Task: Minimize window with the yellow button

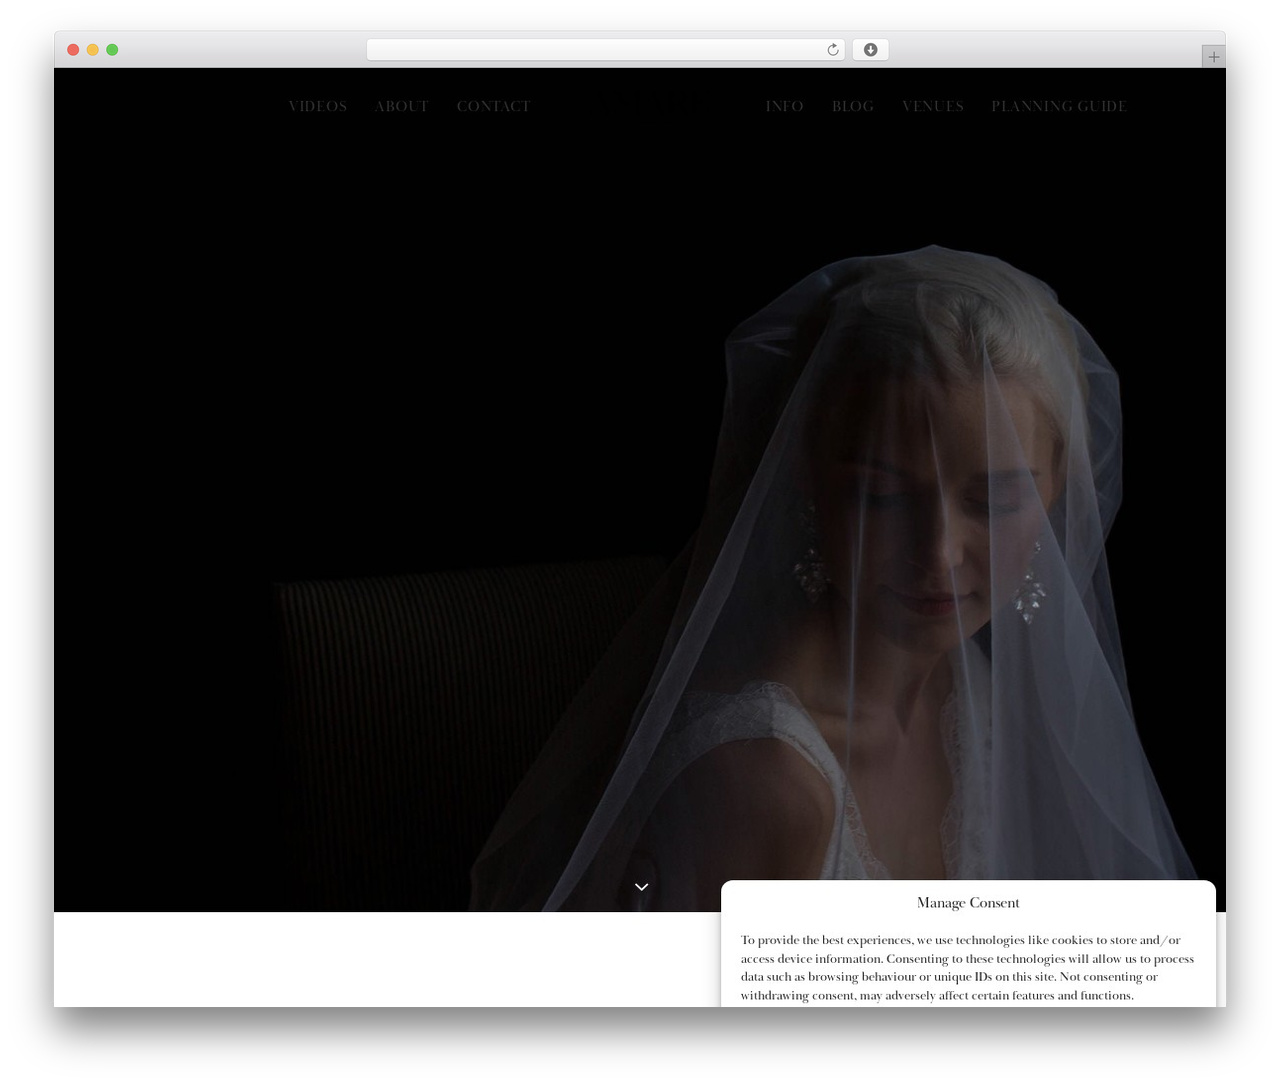Action: click(92, 50)
